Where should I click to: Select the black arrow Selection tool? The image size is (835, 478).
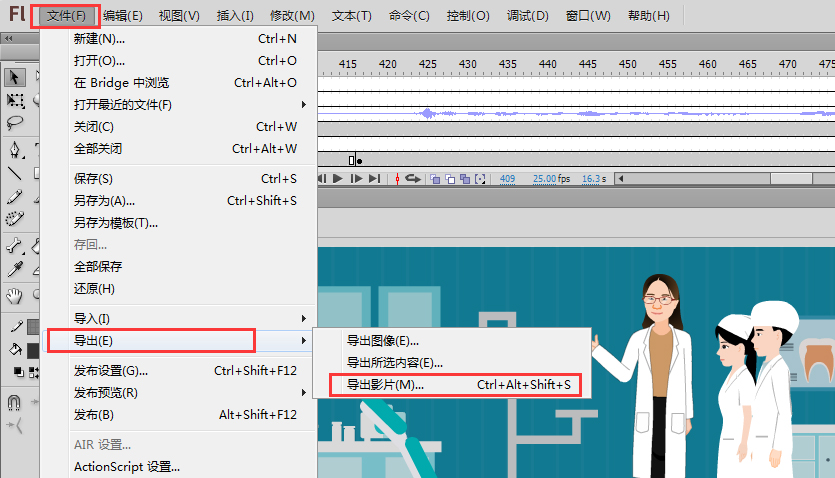click(x=15, y=78)
